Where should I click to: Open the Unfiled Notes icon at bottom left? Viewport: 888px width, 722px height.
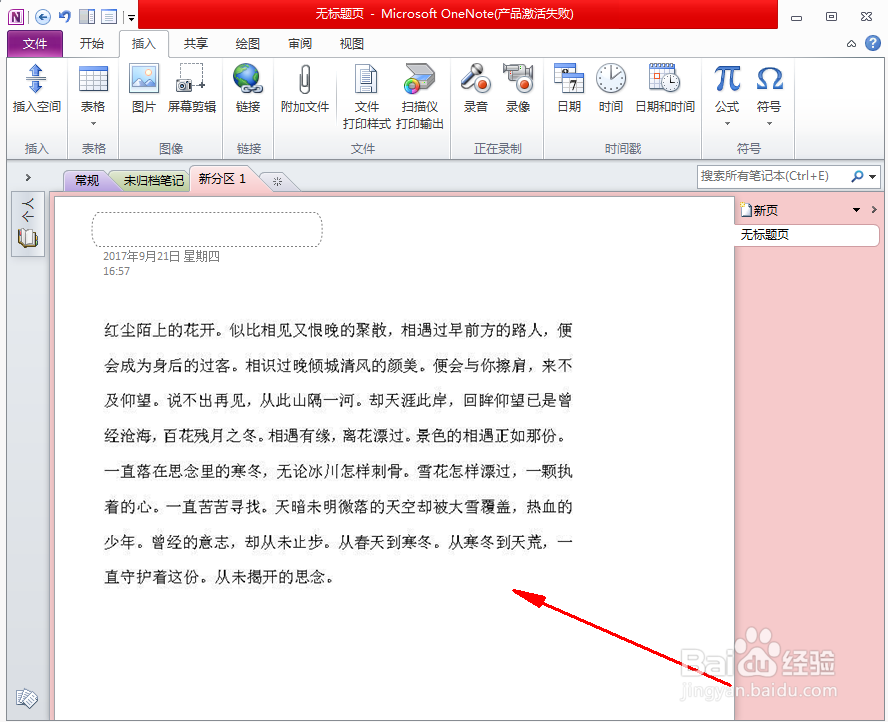tap(27, 698)
